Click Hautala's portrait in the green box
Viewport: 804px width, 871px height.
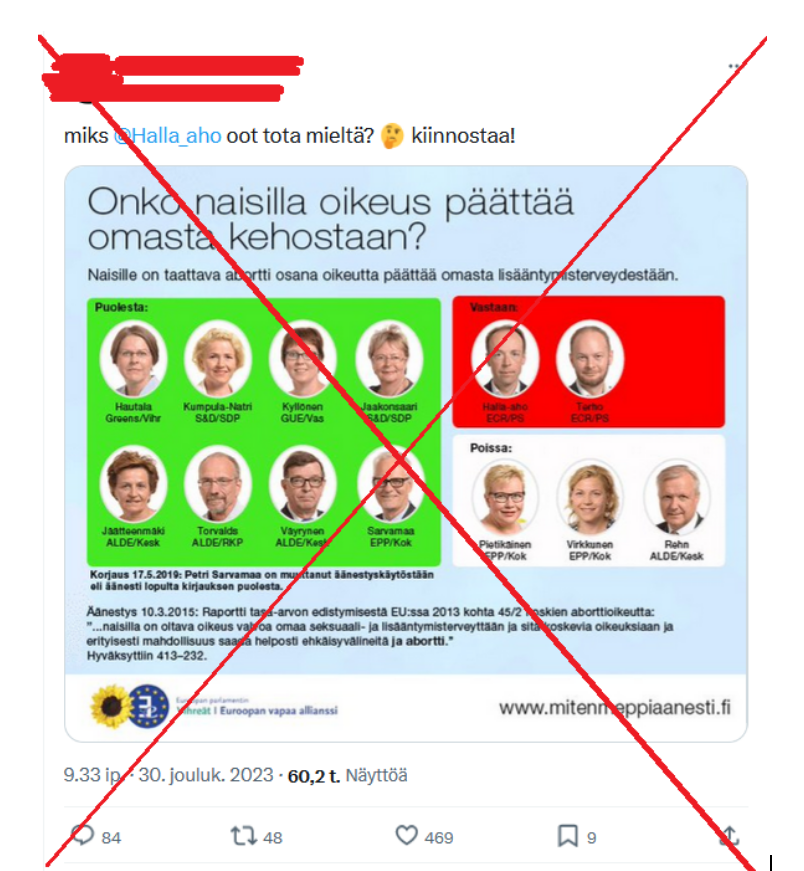coord(133,358)
